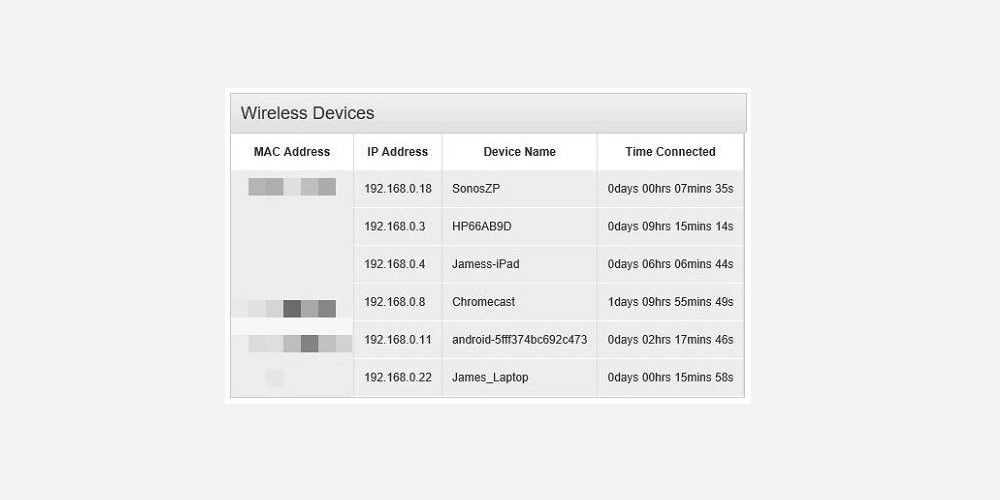Select the HP66AB9D device entry
1000x500 pixels.
pyautogui.click(x=482, y=226)
